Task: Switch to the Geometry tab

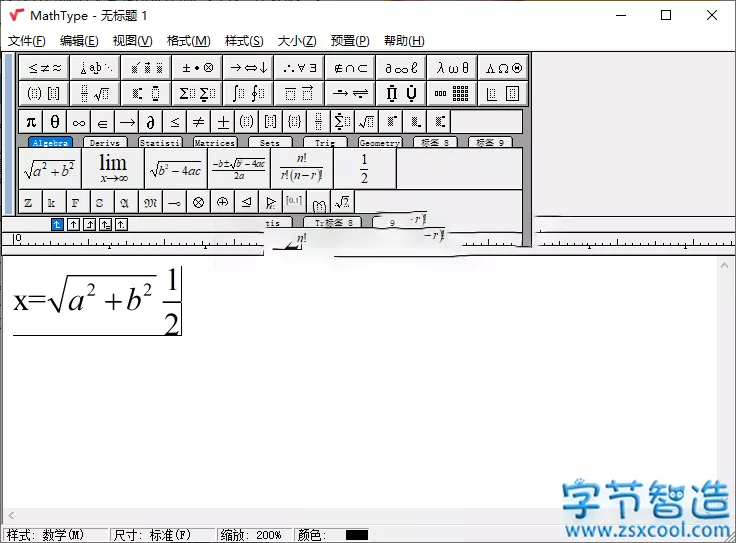Action: point(380,143)
